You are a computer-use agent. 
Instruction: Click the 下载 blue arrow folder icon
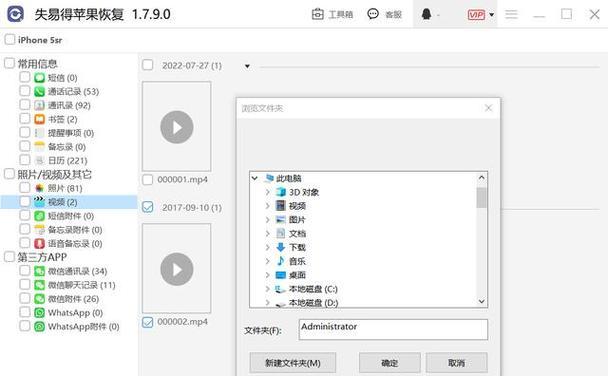(281, 247)
